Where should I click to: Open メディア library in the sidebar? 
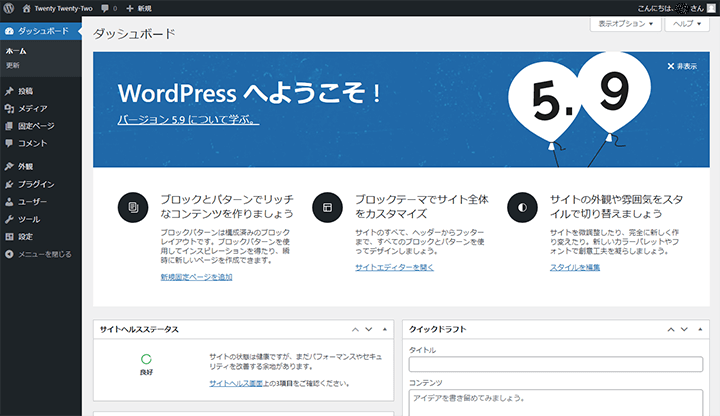32,108
